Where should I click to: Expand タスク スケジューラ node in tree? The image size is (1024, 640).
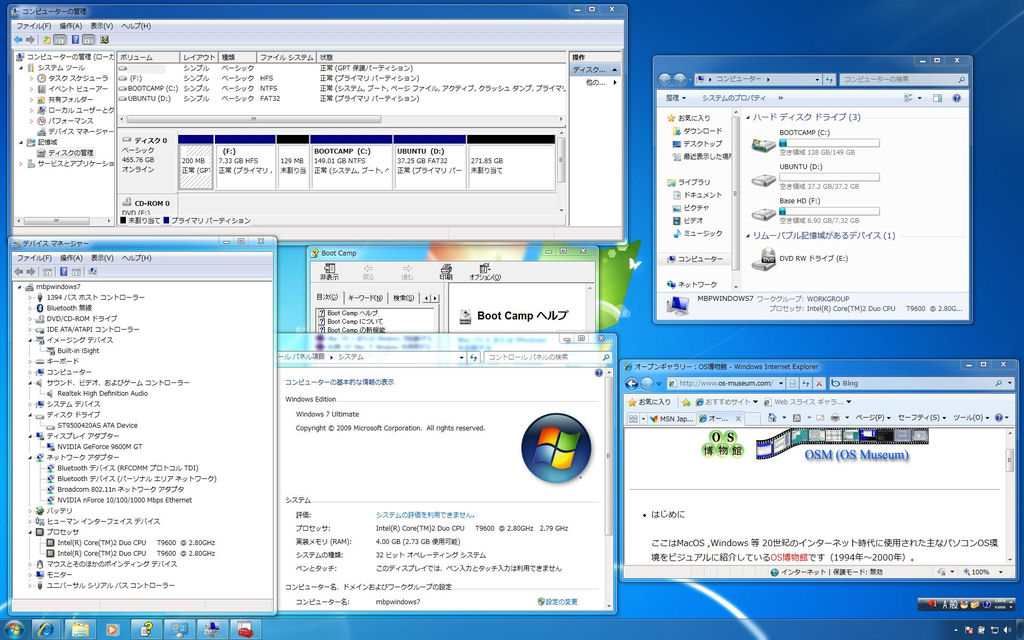point(31,78)
